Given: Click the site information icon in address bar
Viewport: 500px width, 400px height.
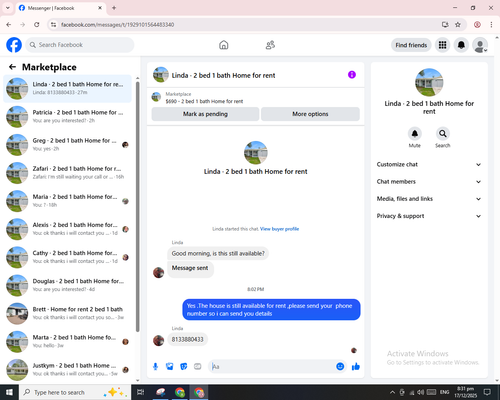Looking at the screenshot, I should click(53, 24).
